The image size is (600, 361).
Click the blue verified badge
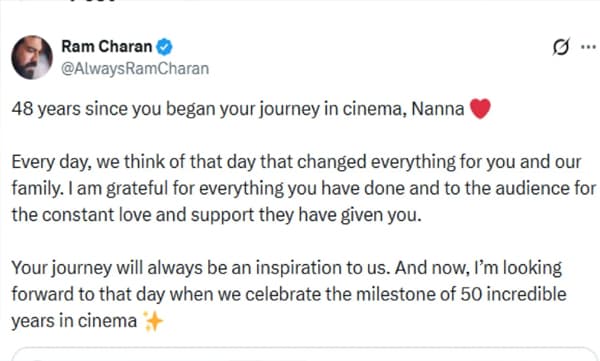165,47
